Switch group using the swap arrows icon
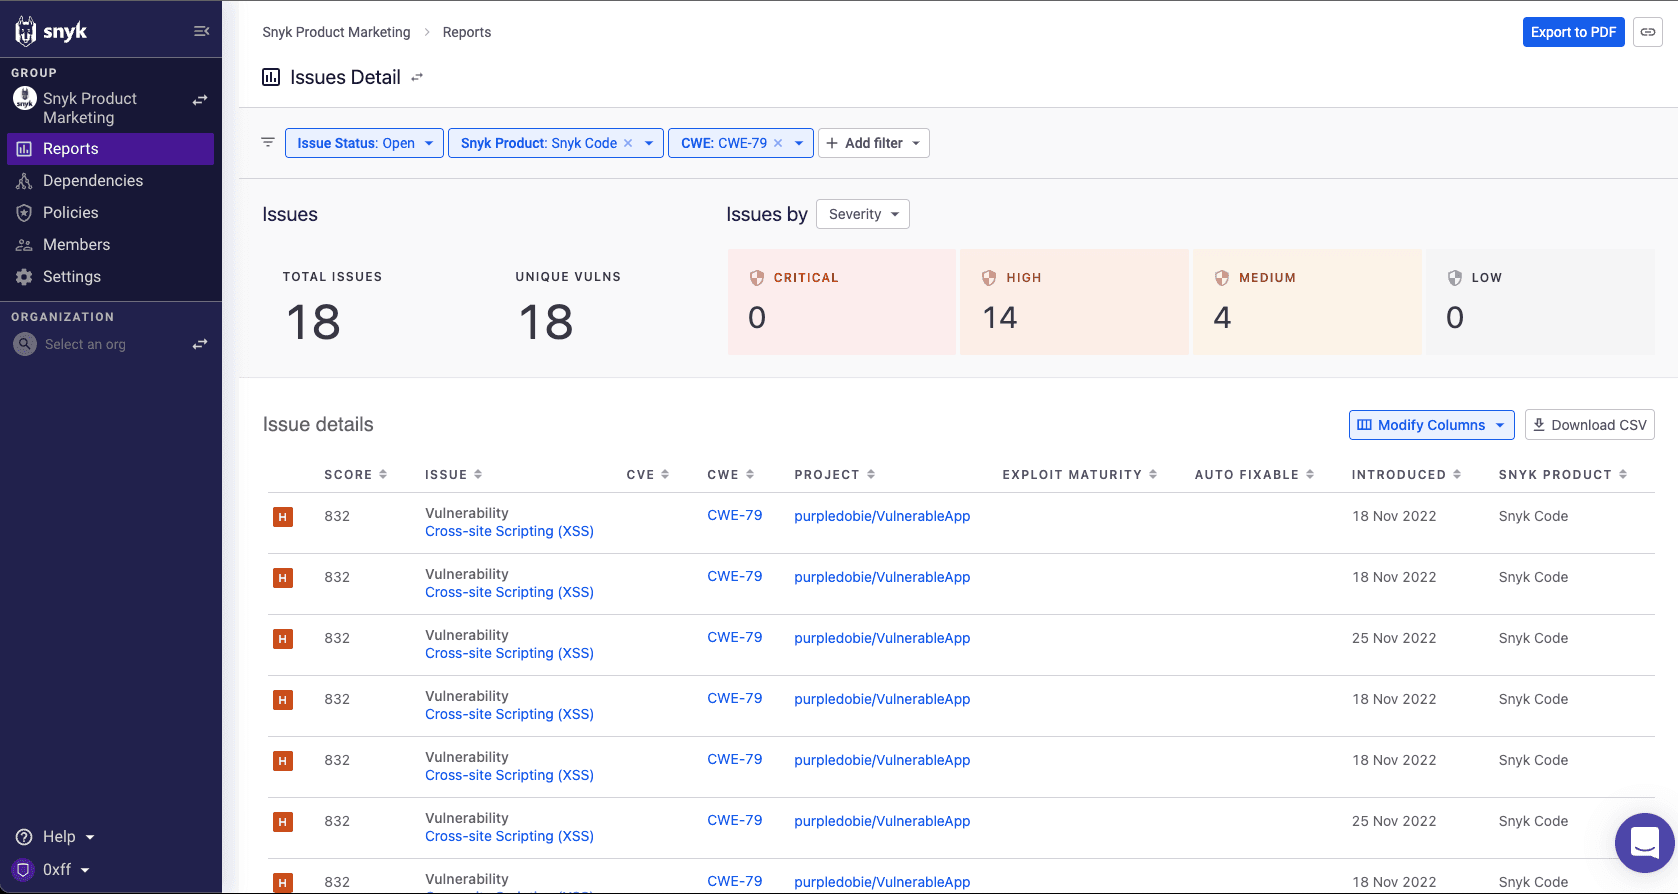1678x894 pixels. click(x=200, y=100)
